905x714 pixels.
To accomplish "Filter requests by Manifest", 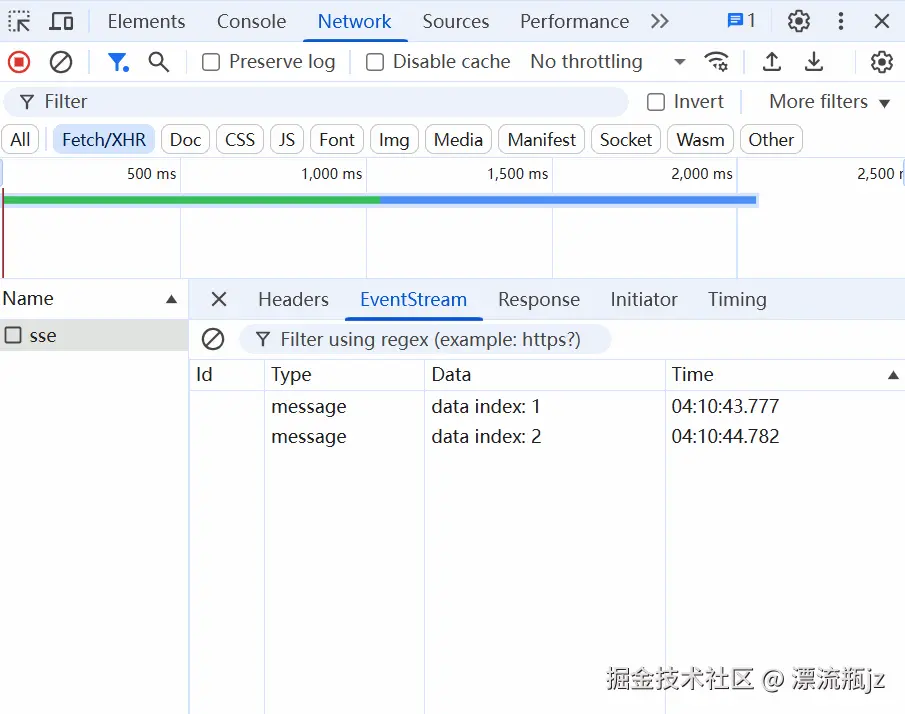I will point(541,140).
